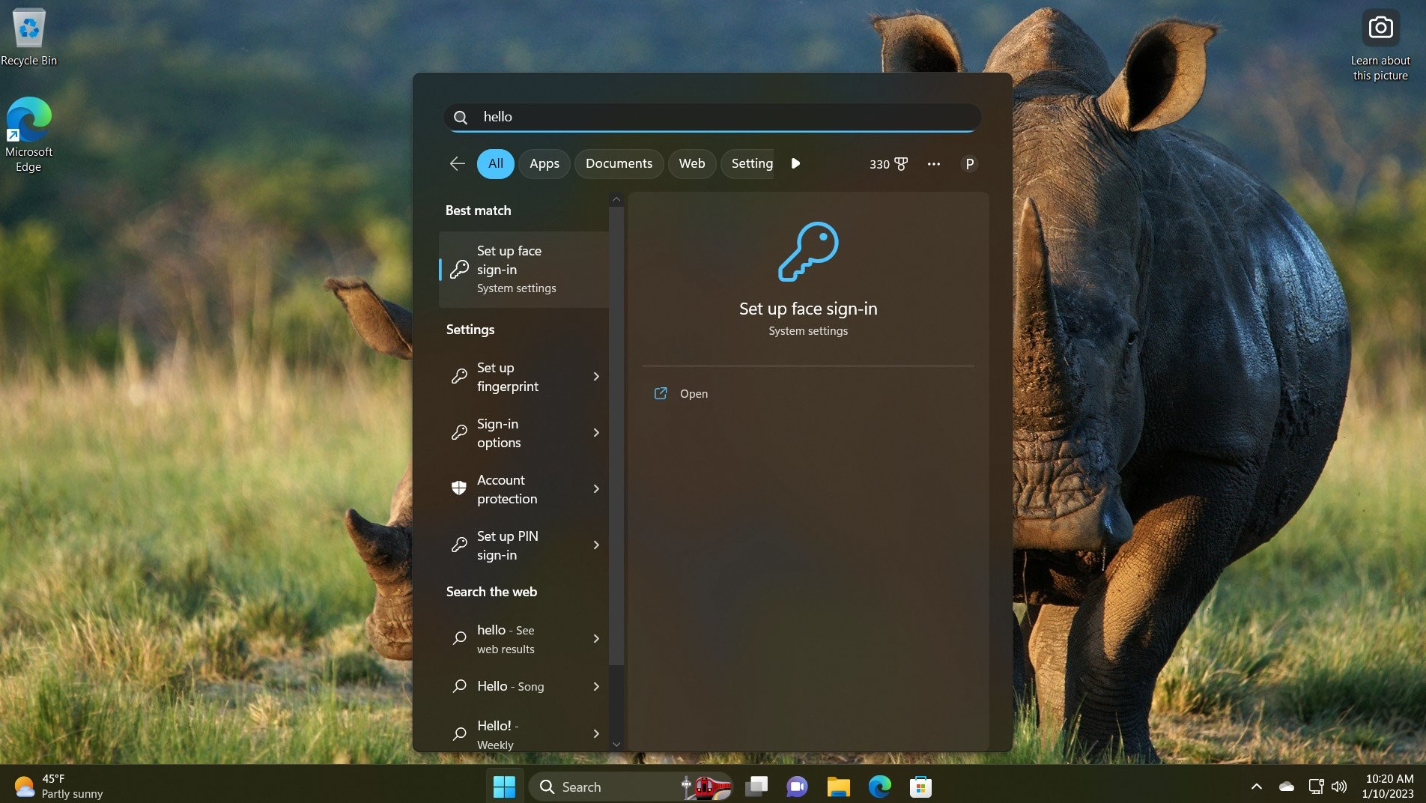Switch to the Apps filter tab

(544, 164)
